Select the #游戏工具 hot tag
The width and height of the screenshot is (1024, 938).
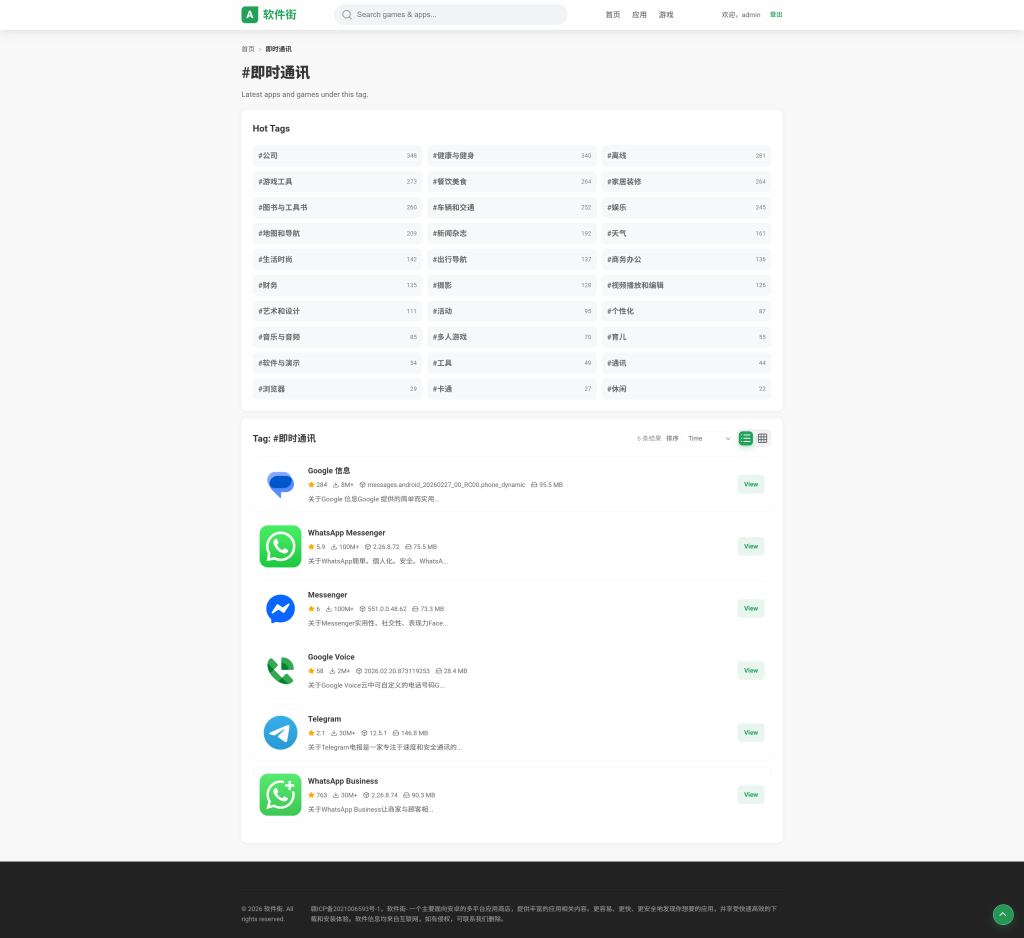coord(337,182)
